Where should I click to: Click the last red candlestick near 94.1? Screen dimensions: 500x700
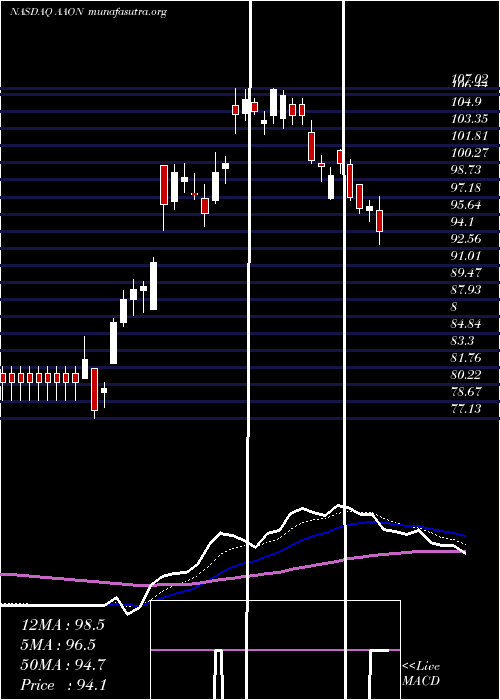point(379,221)
